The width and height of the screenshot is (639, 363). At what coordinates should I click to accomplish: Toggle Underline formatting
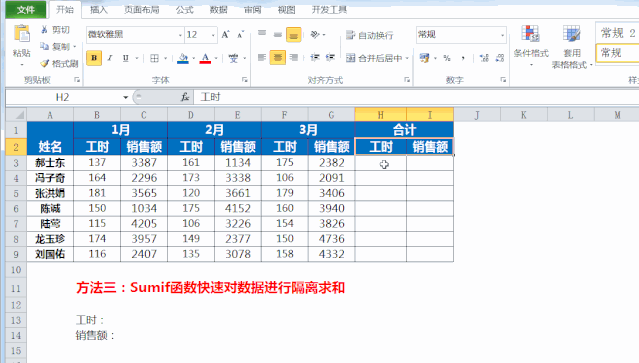126,58
